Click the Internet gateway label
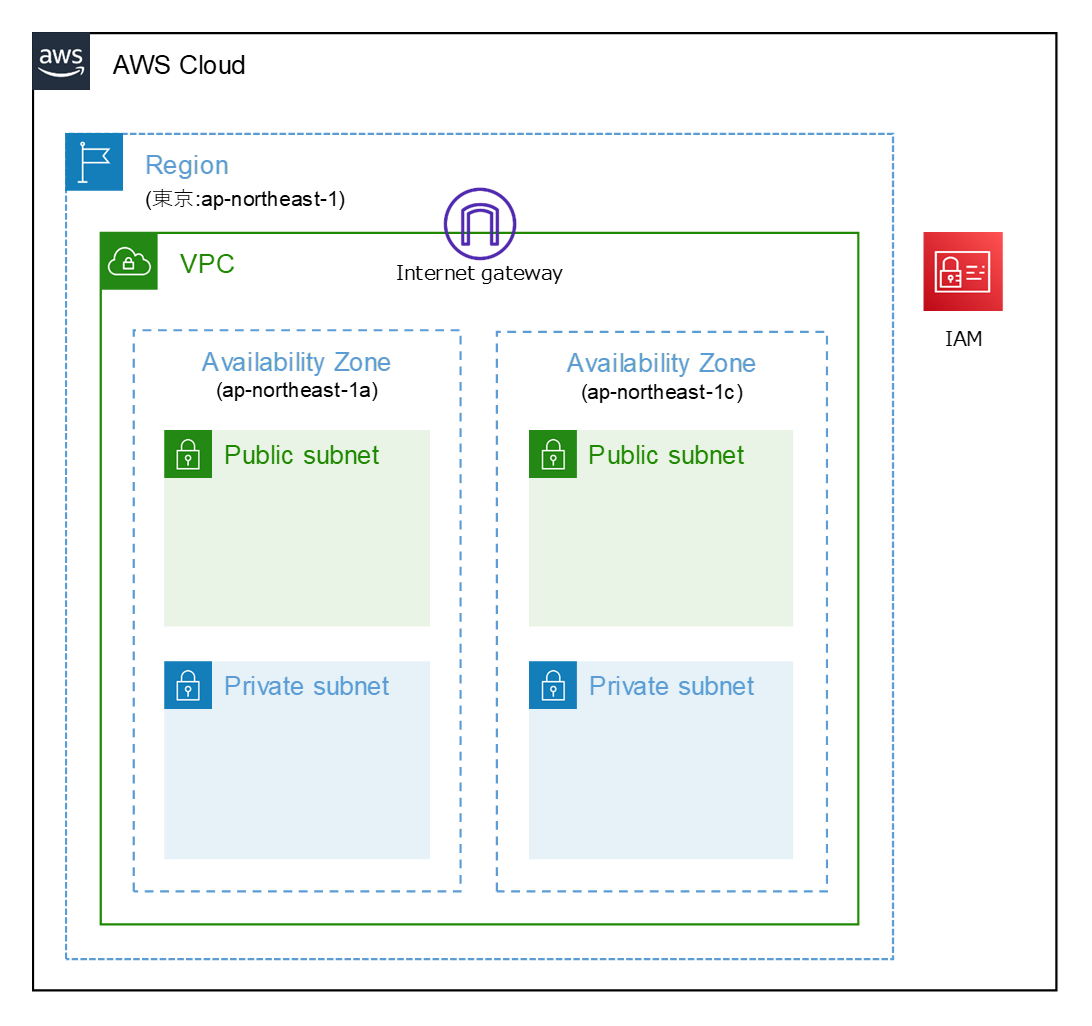The width and height of the screenshot is (1092, 1026). click(x=479, y=273)
